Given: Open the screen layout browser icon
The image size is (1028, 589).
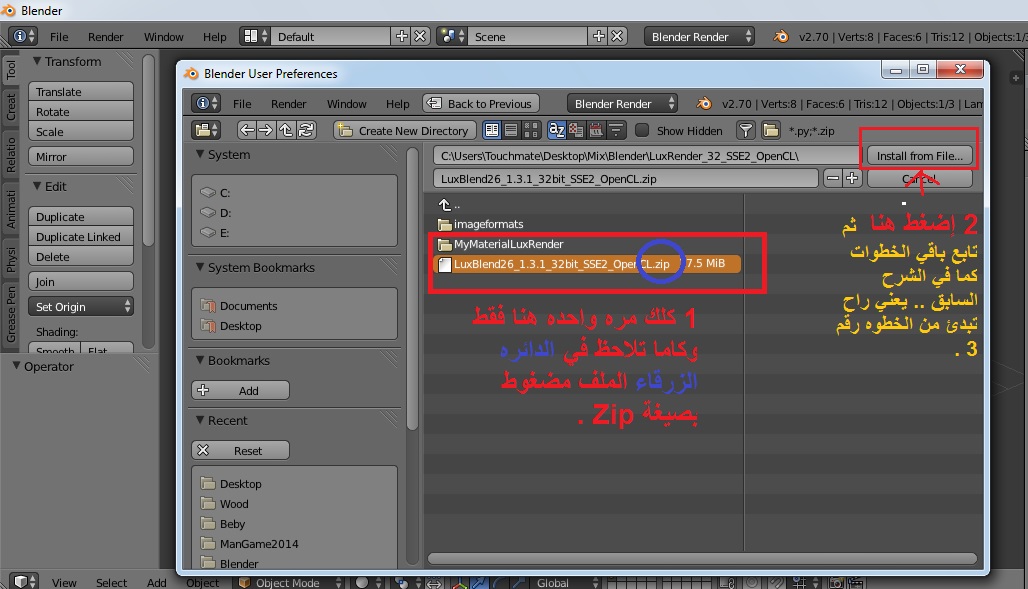Looking at the screenshot, I should [254, 36].
